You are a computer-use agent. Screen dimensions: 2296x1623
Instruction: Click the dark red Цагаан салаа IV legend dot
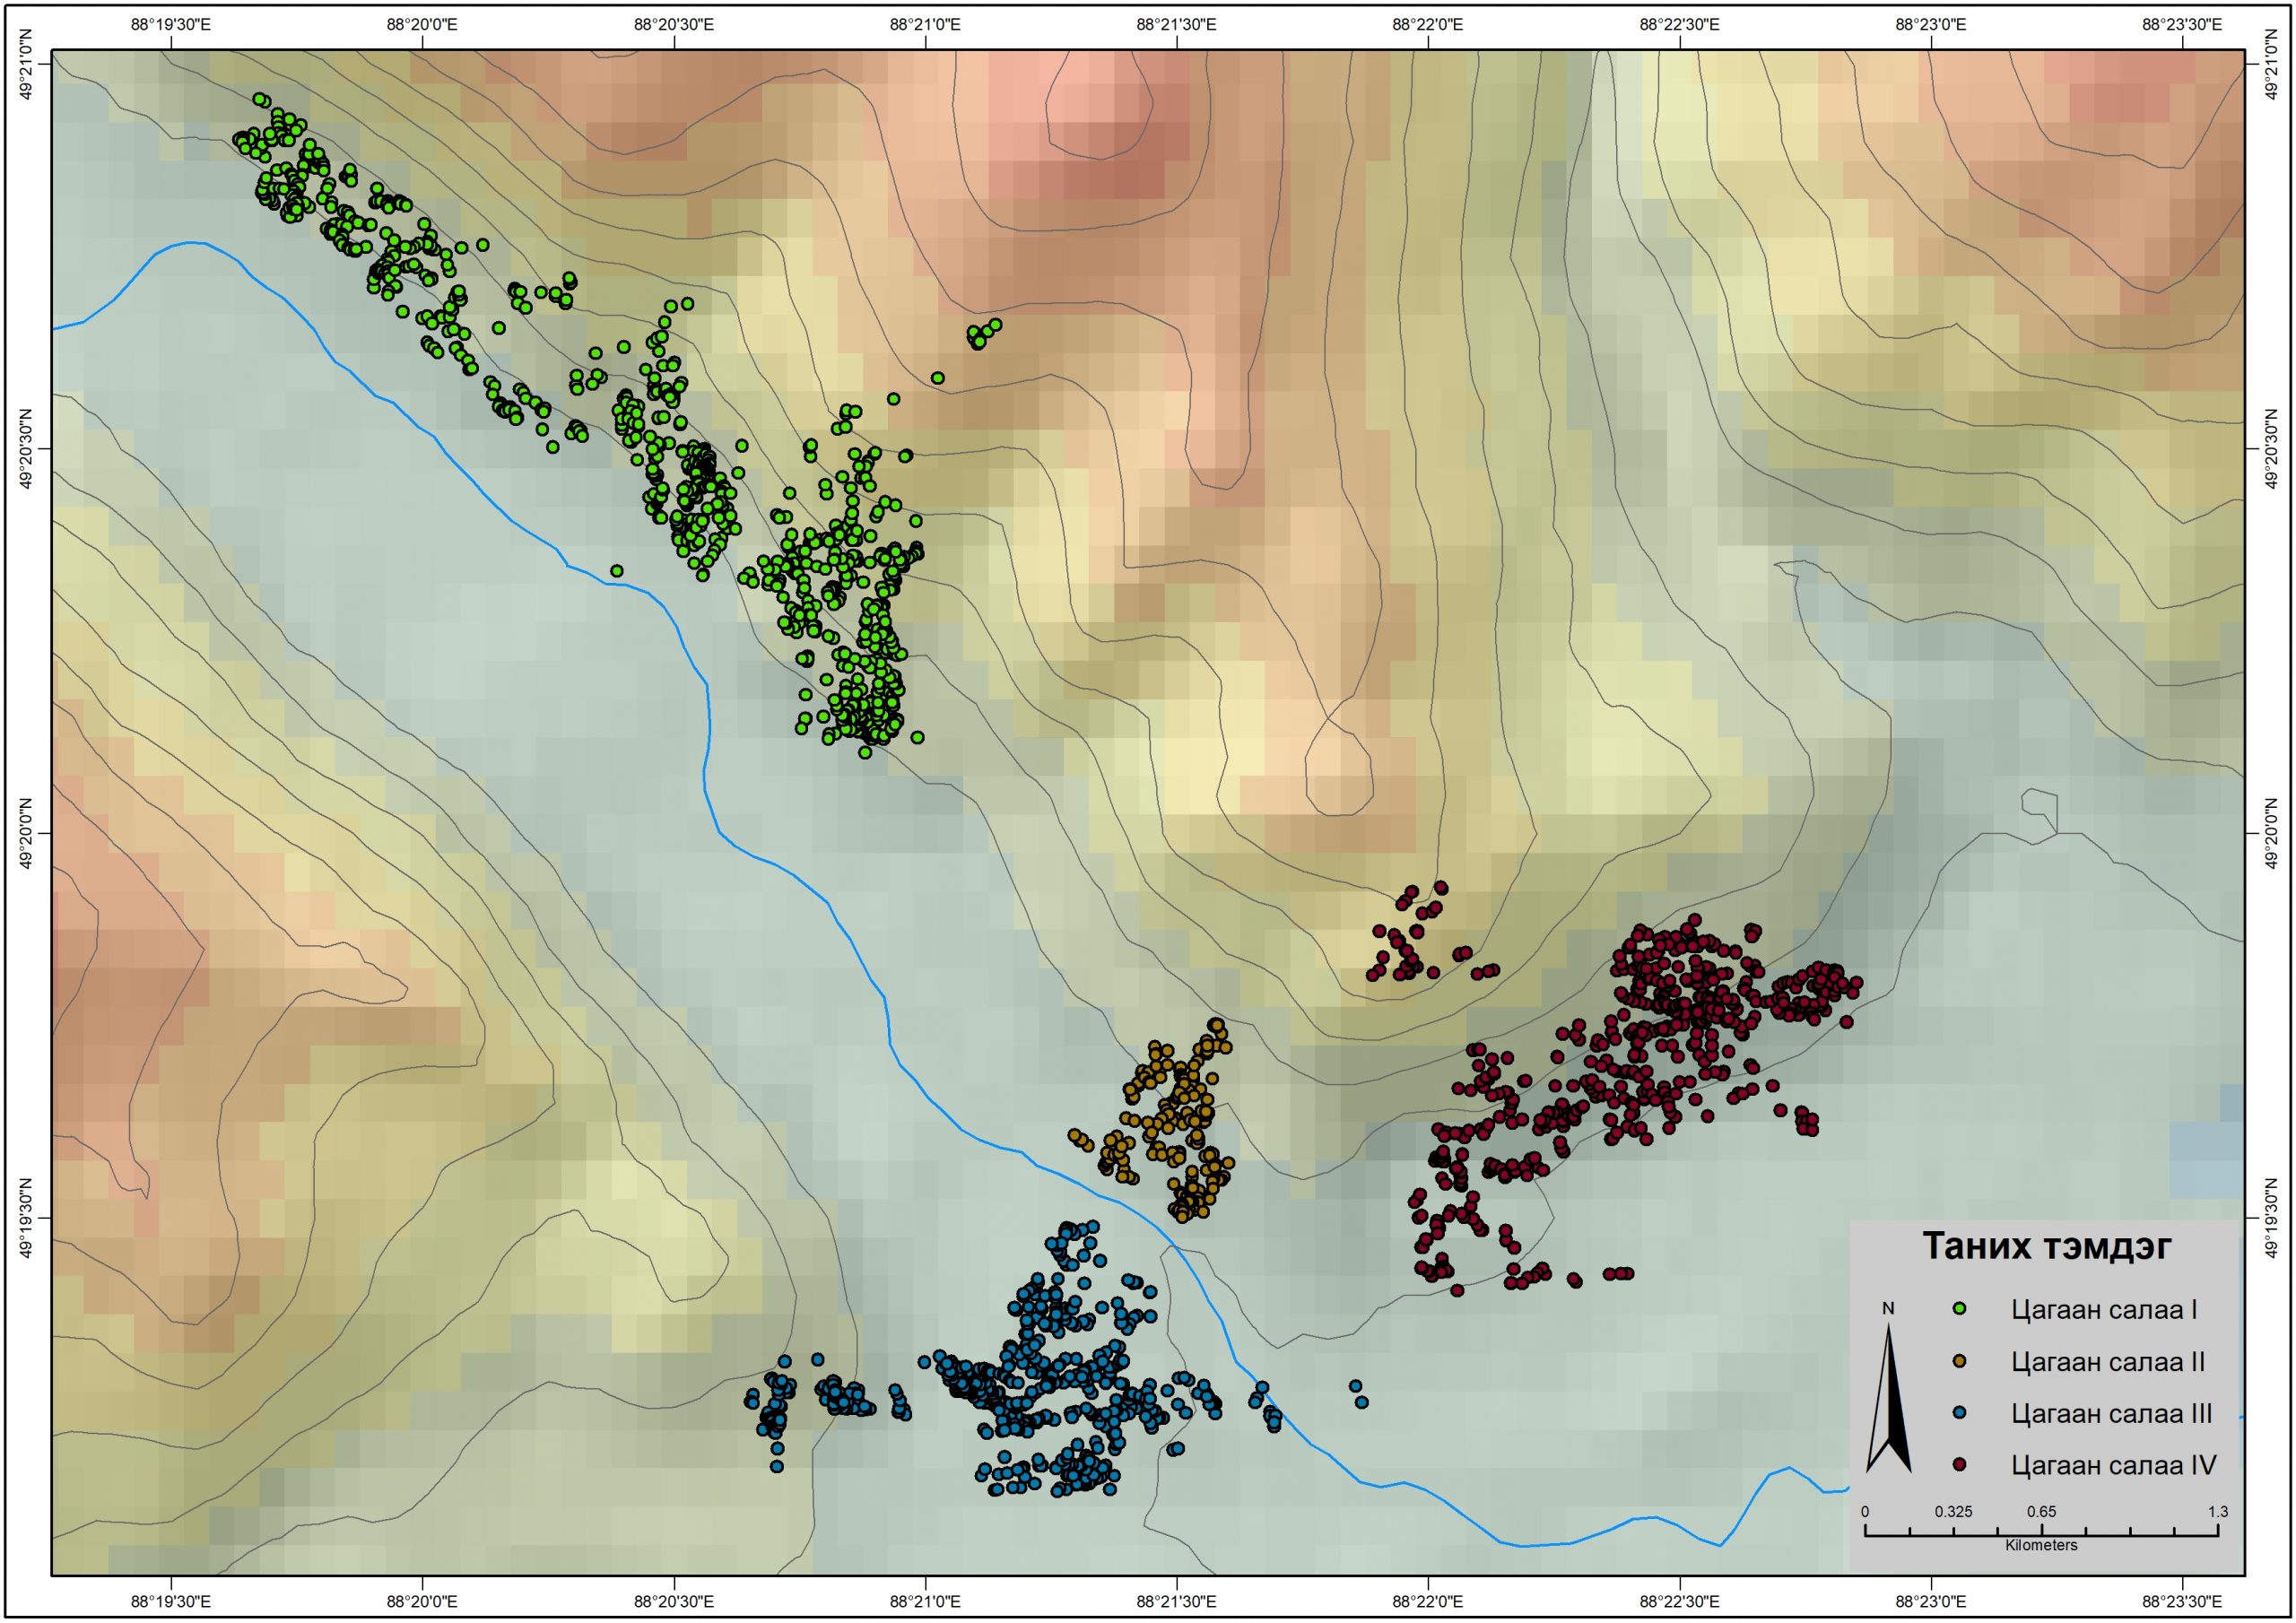click(1959, 1465)
